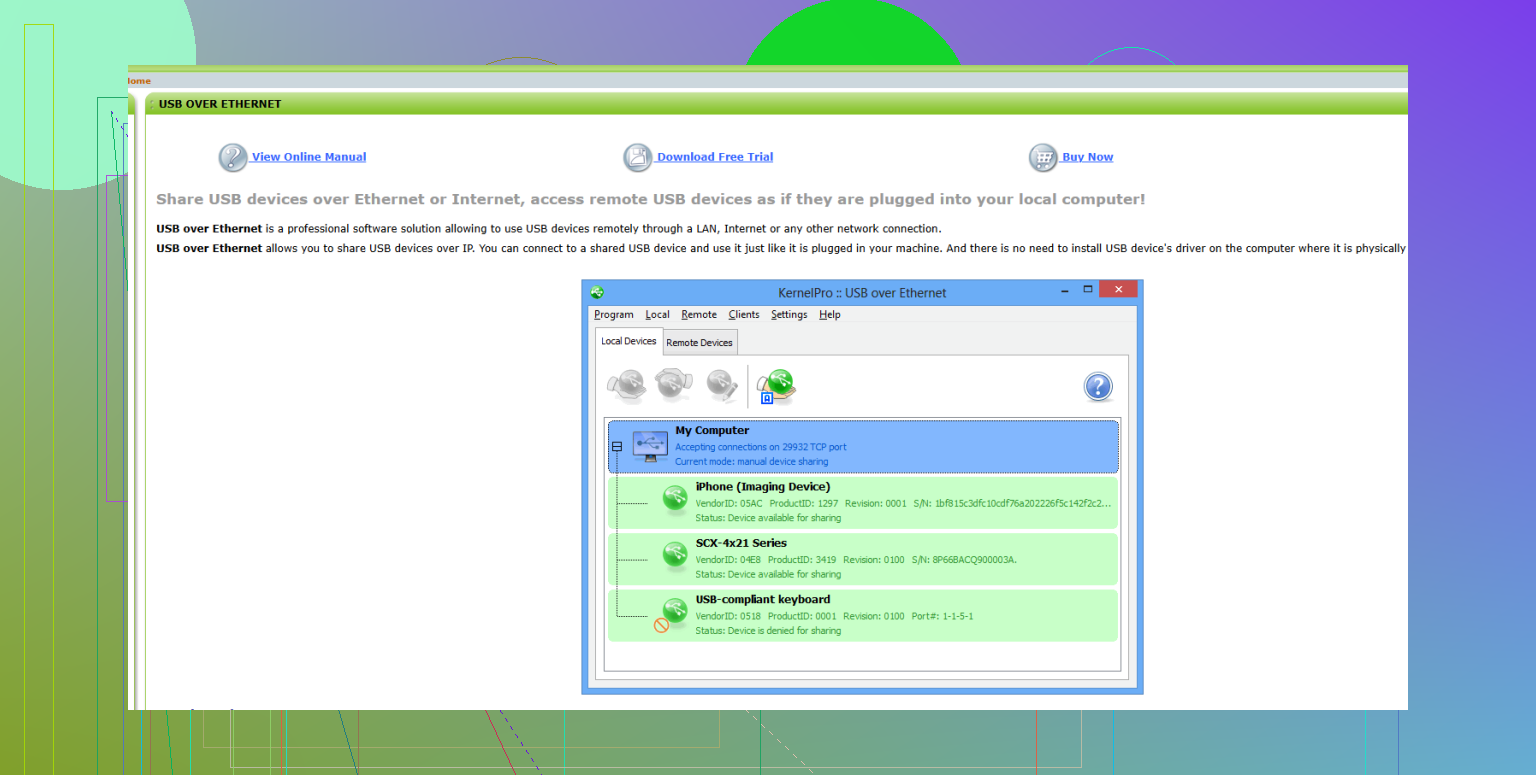Click 'Current mode: manual device sharing' text
The height and width of the screenshot is (775, 1536).
[x=751, y=462]
